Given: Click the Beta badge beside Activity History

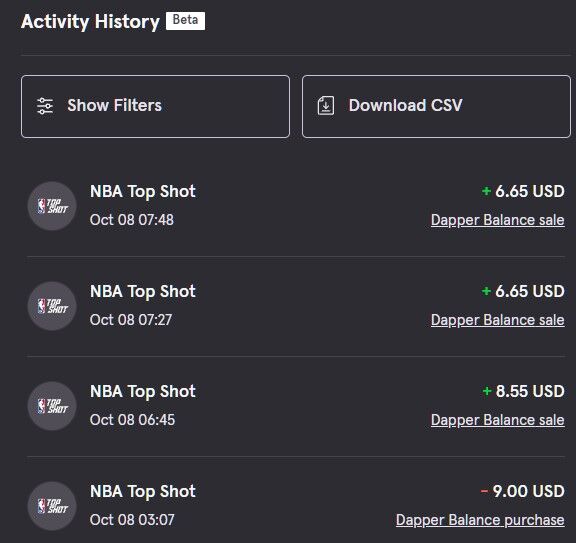Looking at the screenshot, I should (186, 21).
